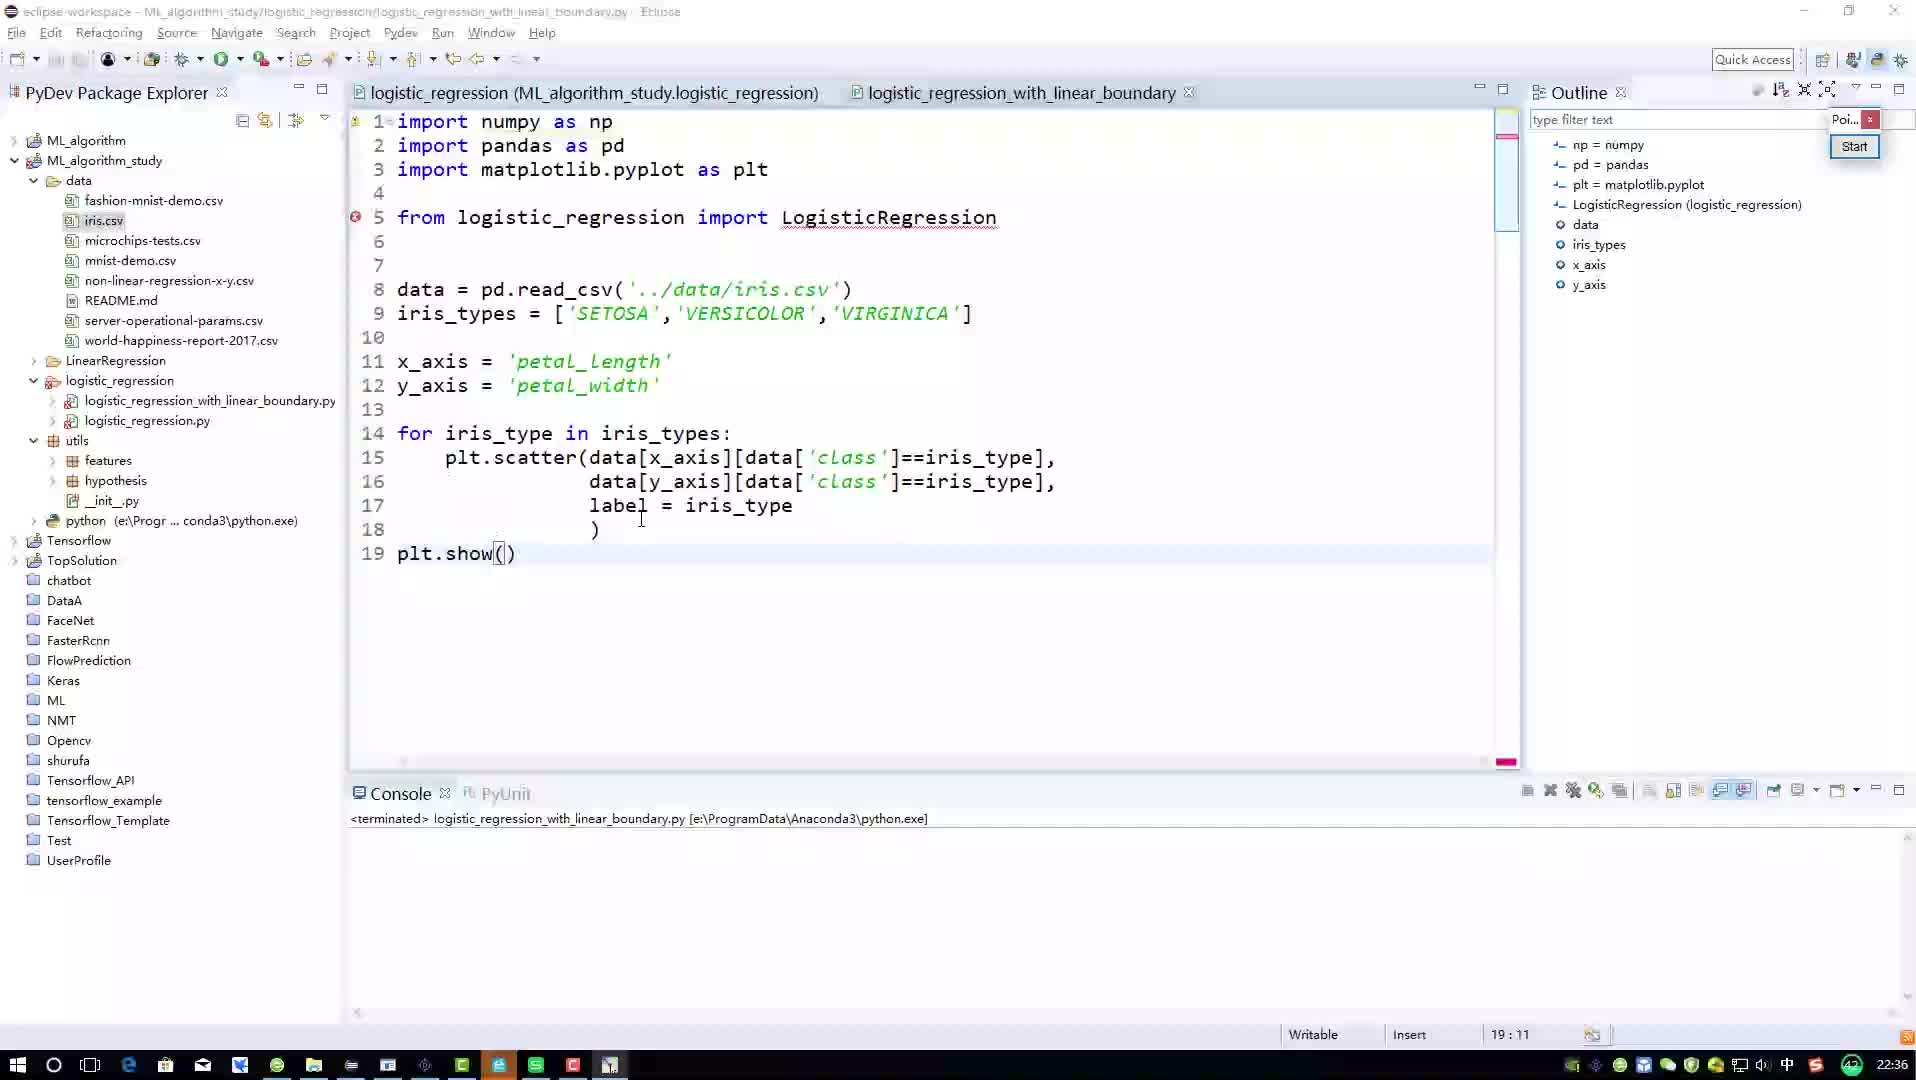Click the Run Last Tool (external tools) icon

coord(260,59)
